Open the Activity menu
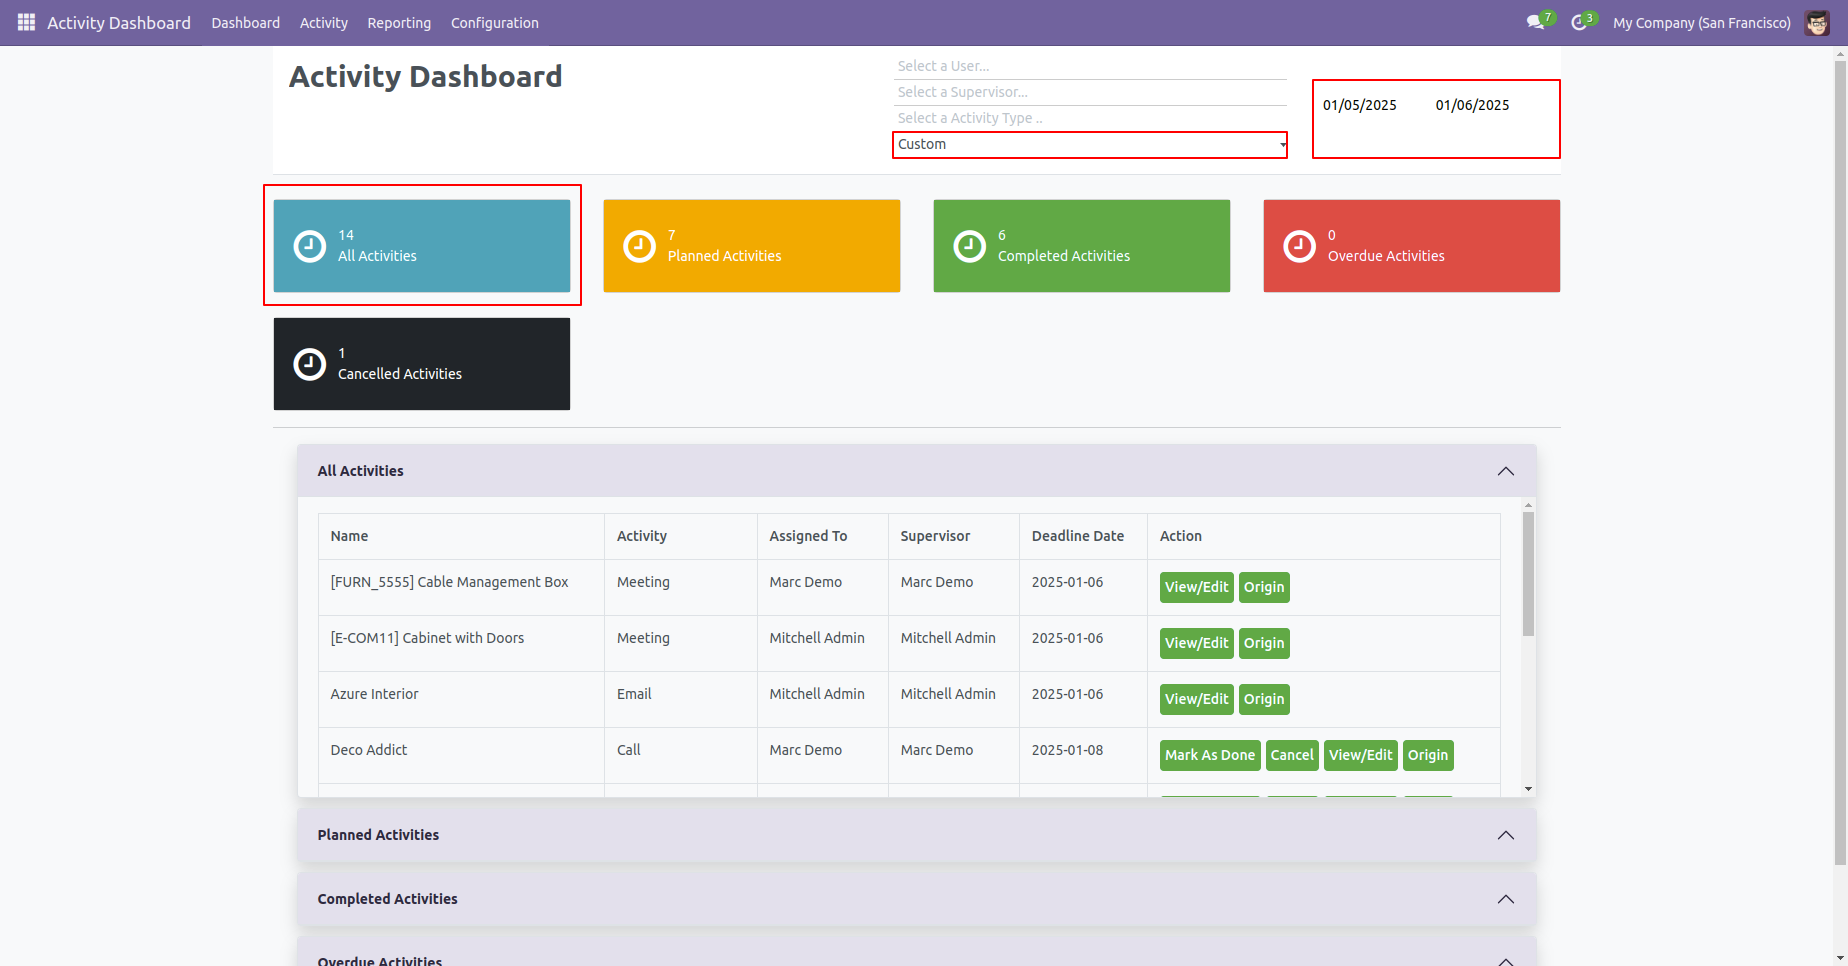 click(x=323, y=22)
